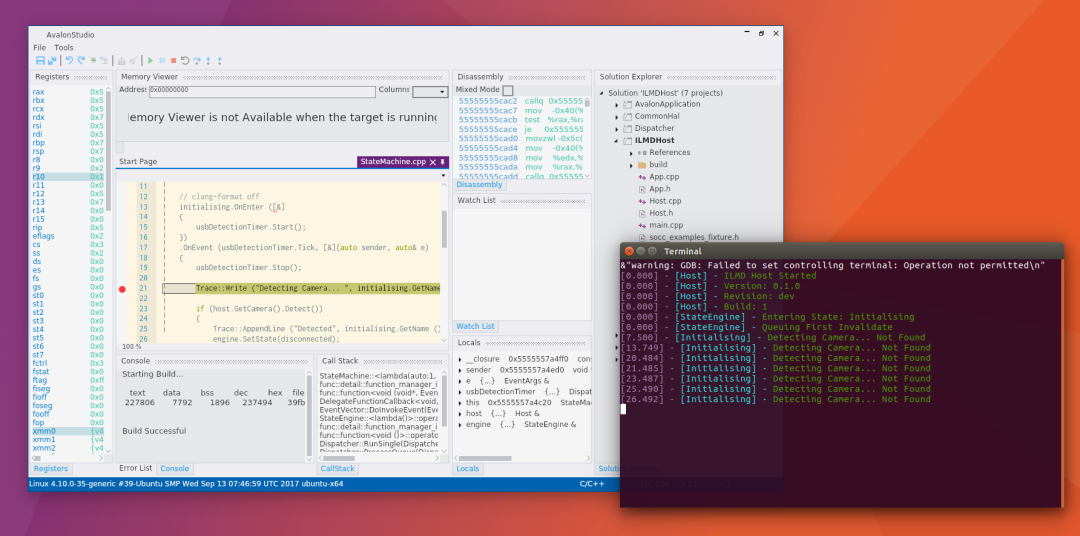The image size is (1080, 536).
Task: Click the Clean project broom icon
Action: pyautogui.click(x=133, y=61)
